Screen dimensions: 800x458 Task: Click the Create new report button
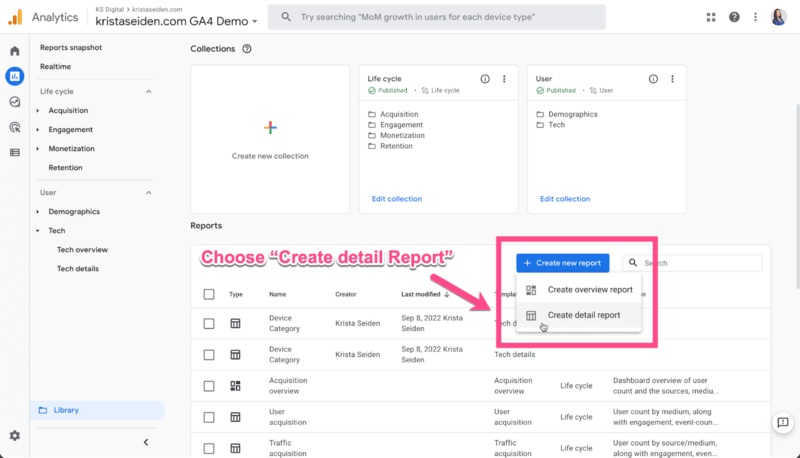coord(562,263)
